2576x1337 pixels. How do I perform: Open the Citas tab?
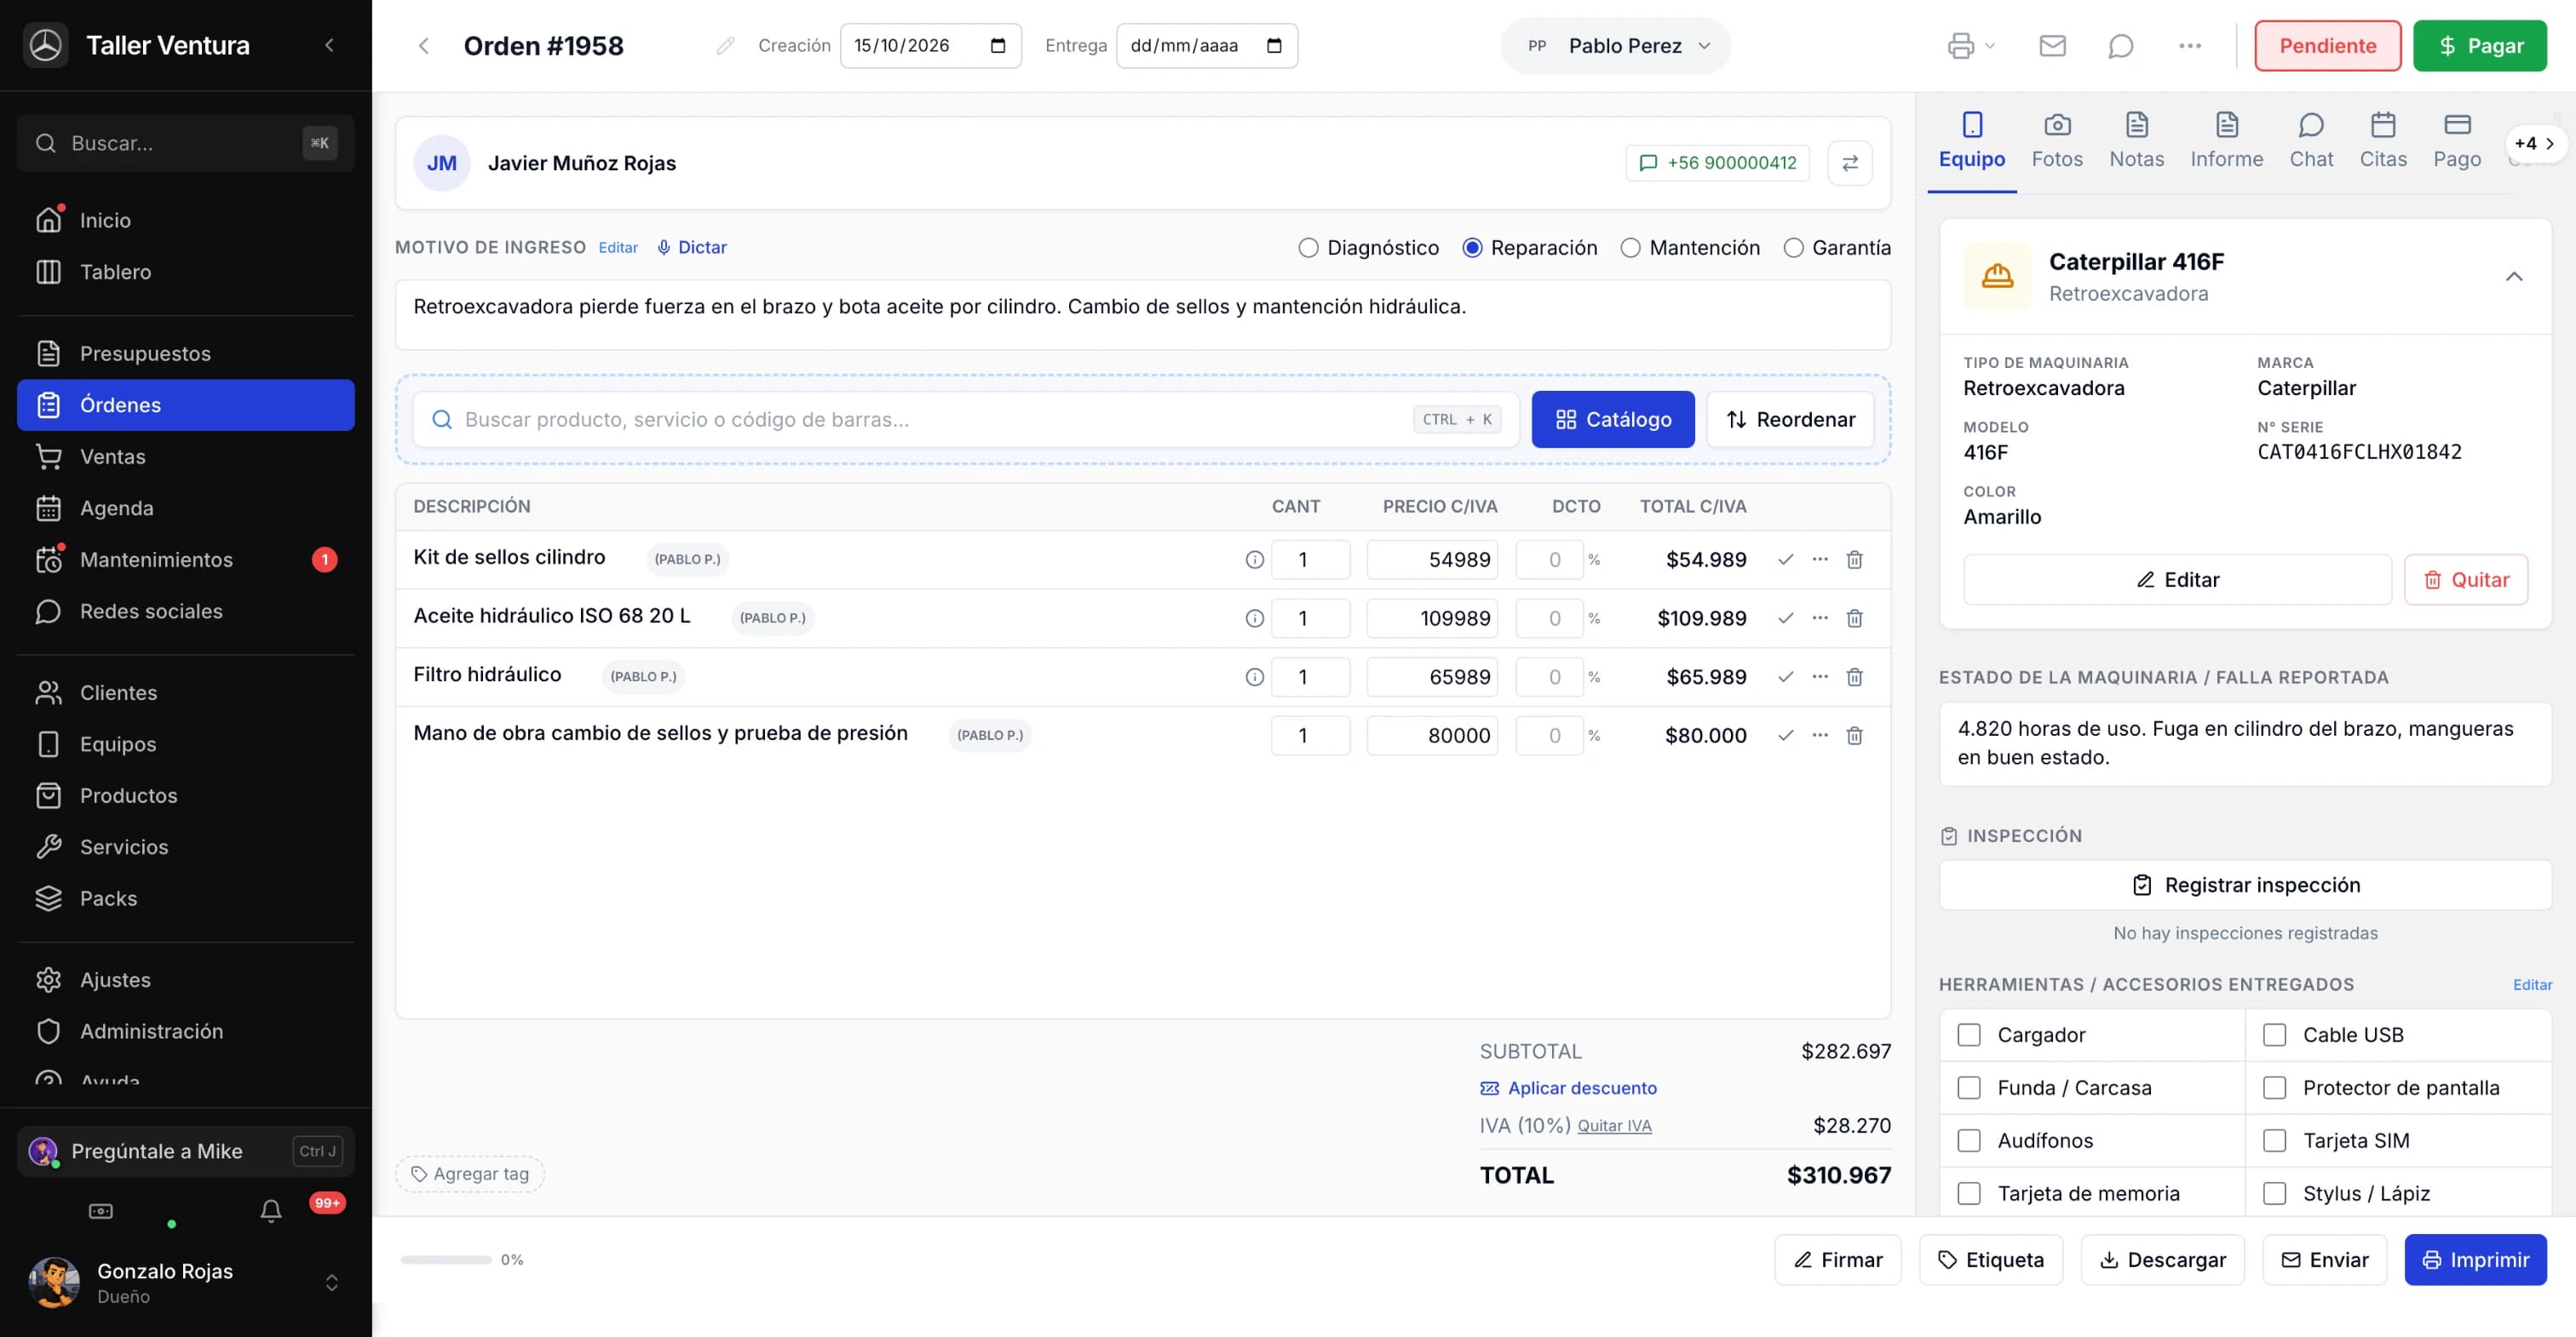2382,141
